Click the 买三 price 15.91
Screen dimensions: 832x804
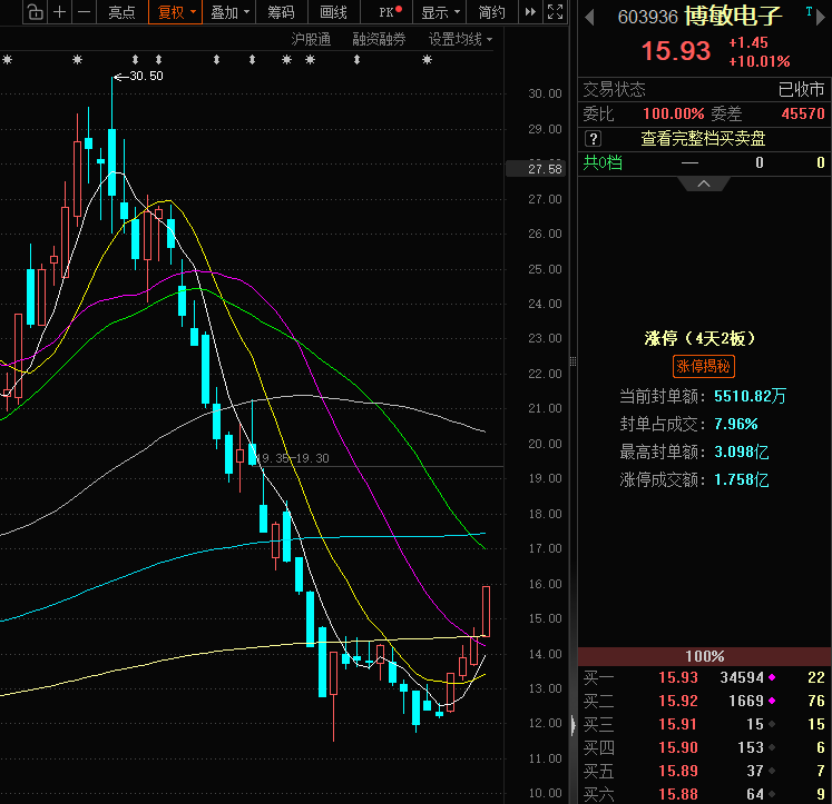click(x=678, y=724)
